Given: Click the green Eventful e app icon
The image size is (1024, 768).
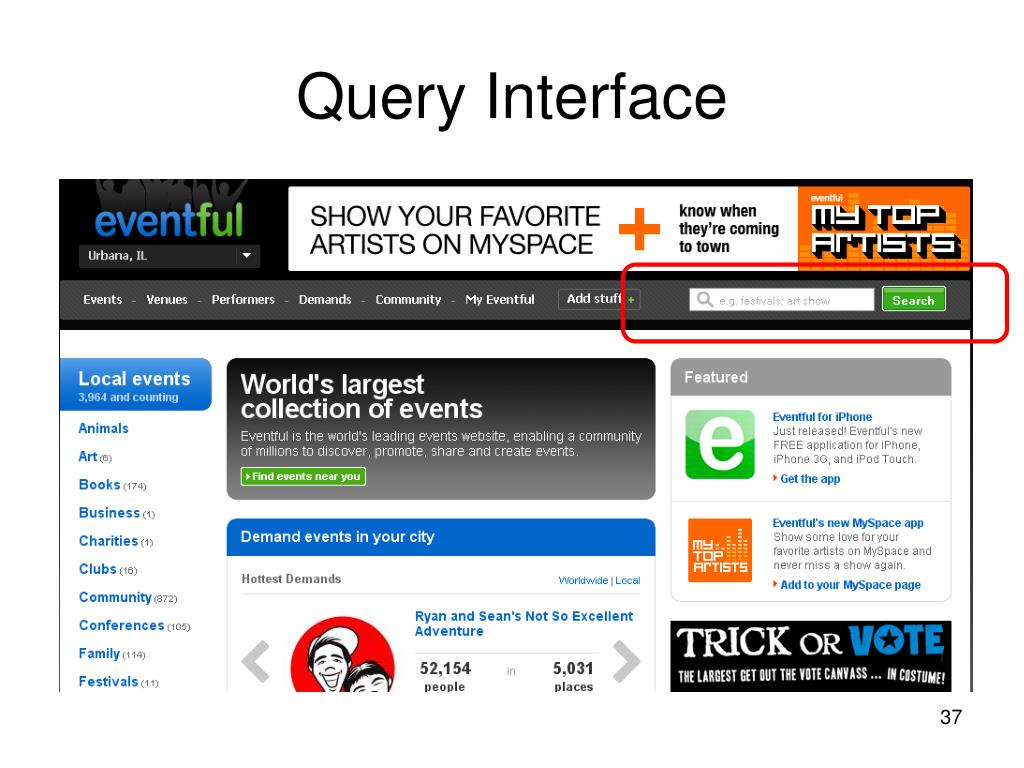Looking at the screenshot, I should [x=720, y=445].
